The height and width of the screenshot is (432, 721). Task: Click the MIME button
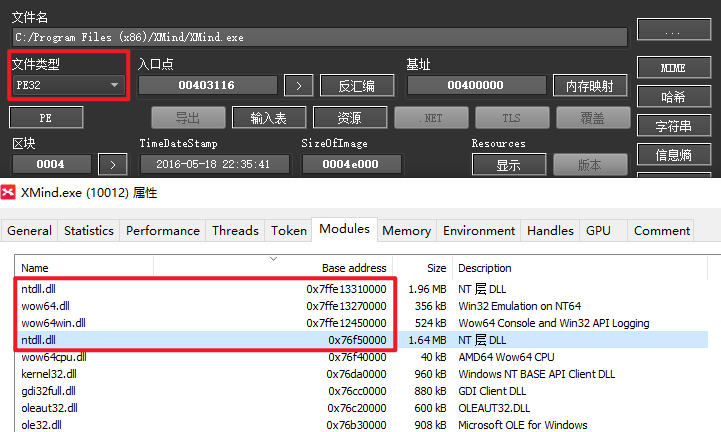click(x=674, y=68)
